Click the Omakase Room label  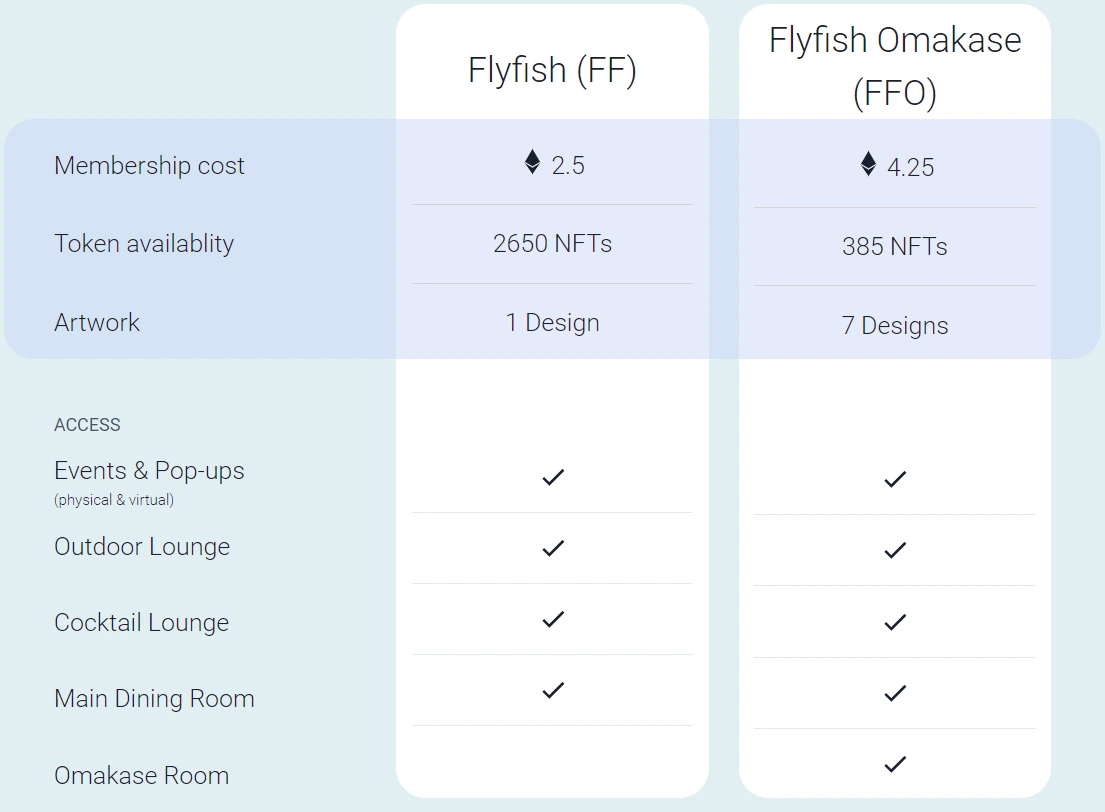tap(142, 775)
